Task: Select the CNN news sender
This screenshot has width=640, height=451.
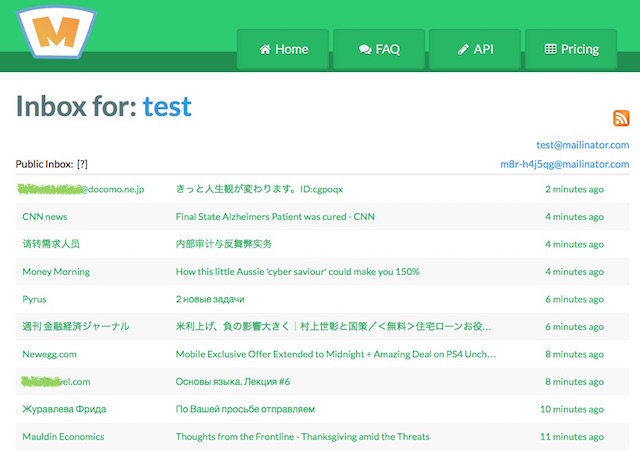Action: pyautogui.click(x=45, y=217)
